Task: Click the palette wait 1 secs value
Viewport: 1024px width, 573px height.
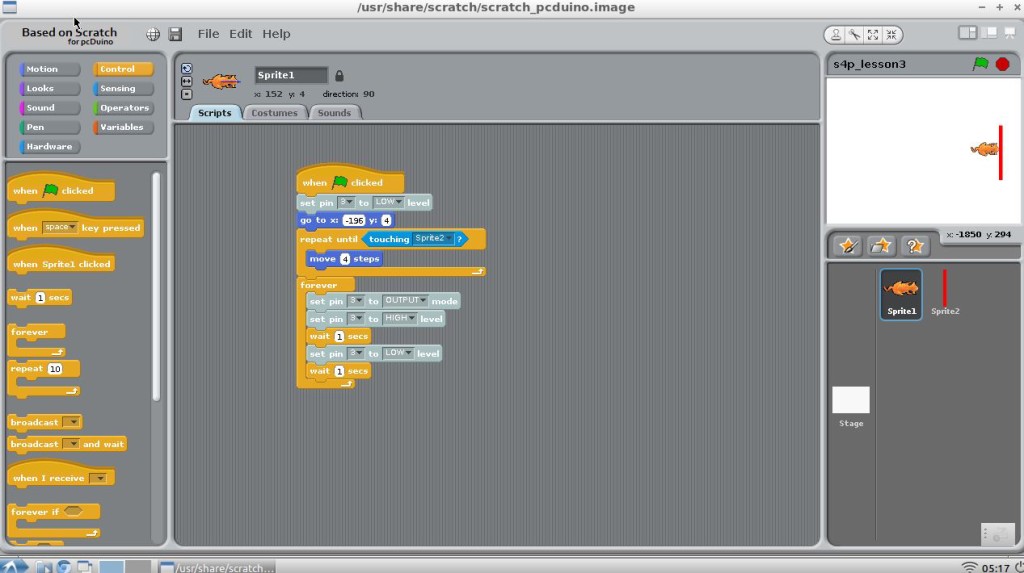Action: point(40,298)
